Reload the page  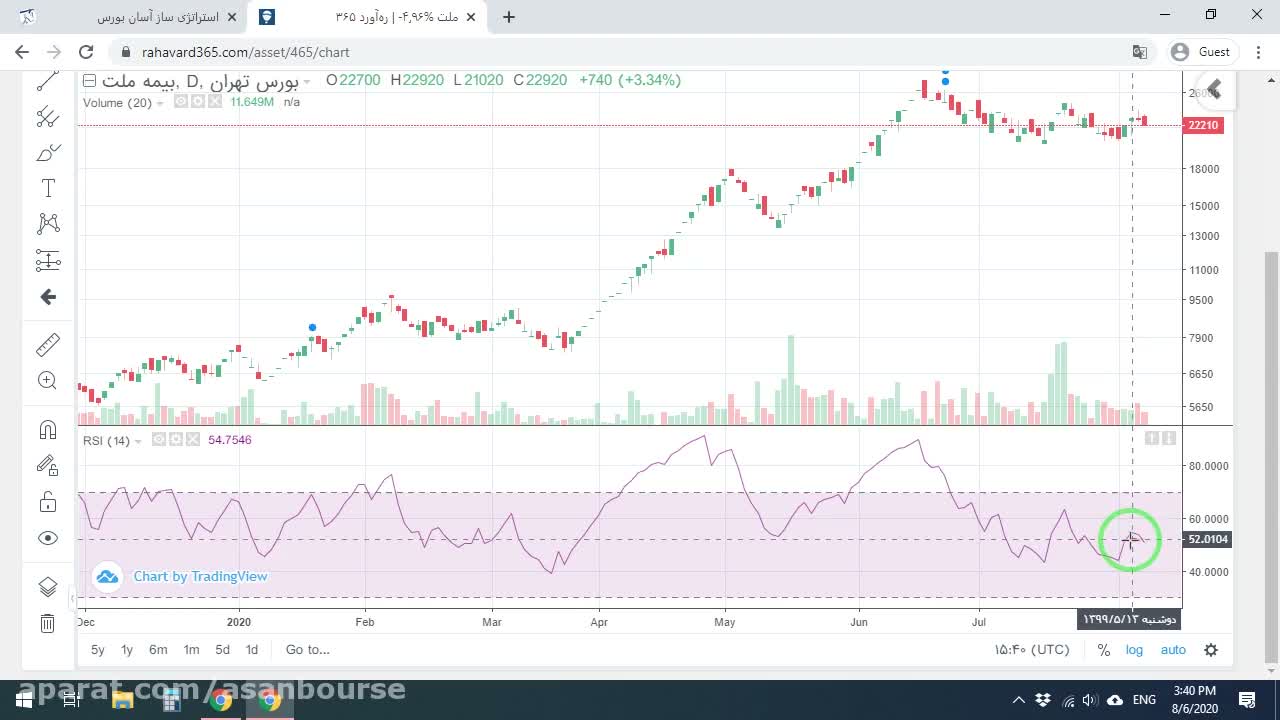click(x=86, y=52)
